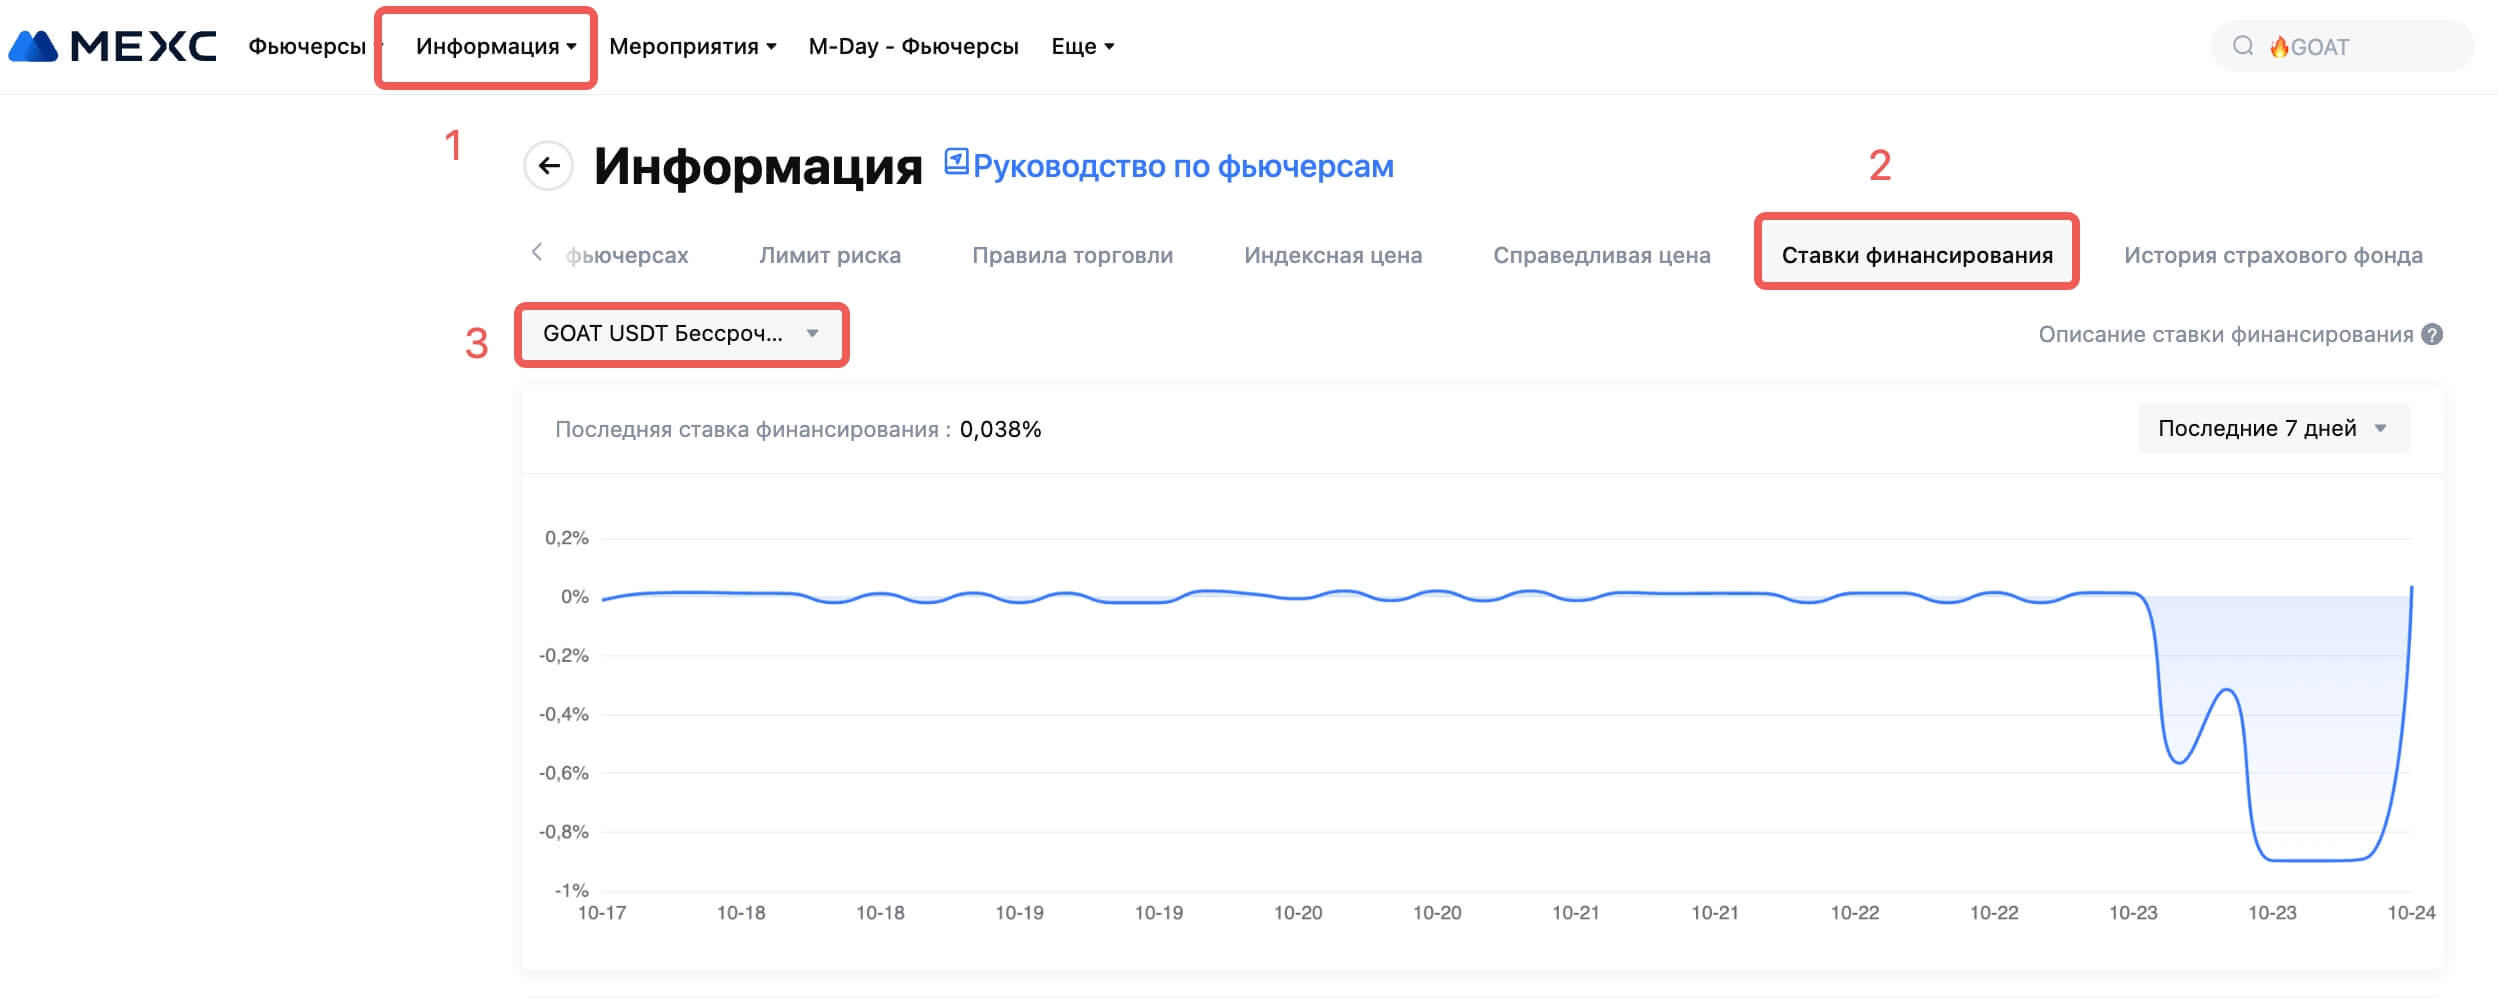This screenshot has width=2498, height=998.
Task: Switch to Лимит риска tab
Action: [x=829, y=256]
